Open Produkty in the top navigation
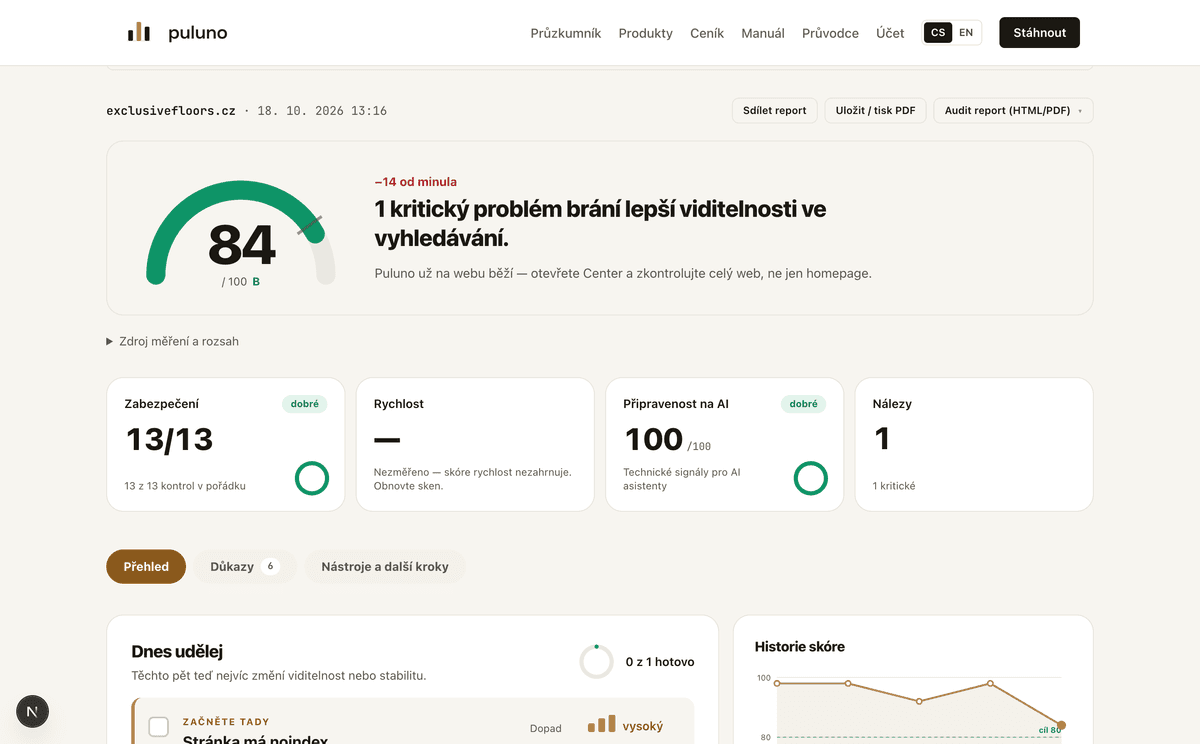Viewport: 1200px width, 744px height. click(x=646, y=33)
